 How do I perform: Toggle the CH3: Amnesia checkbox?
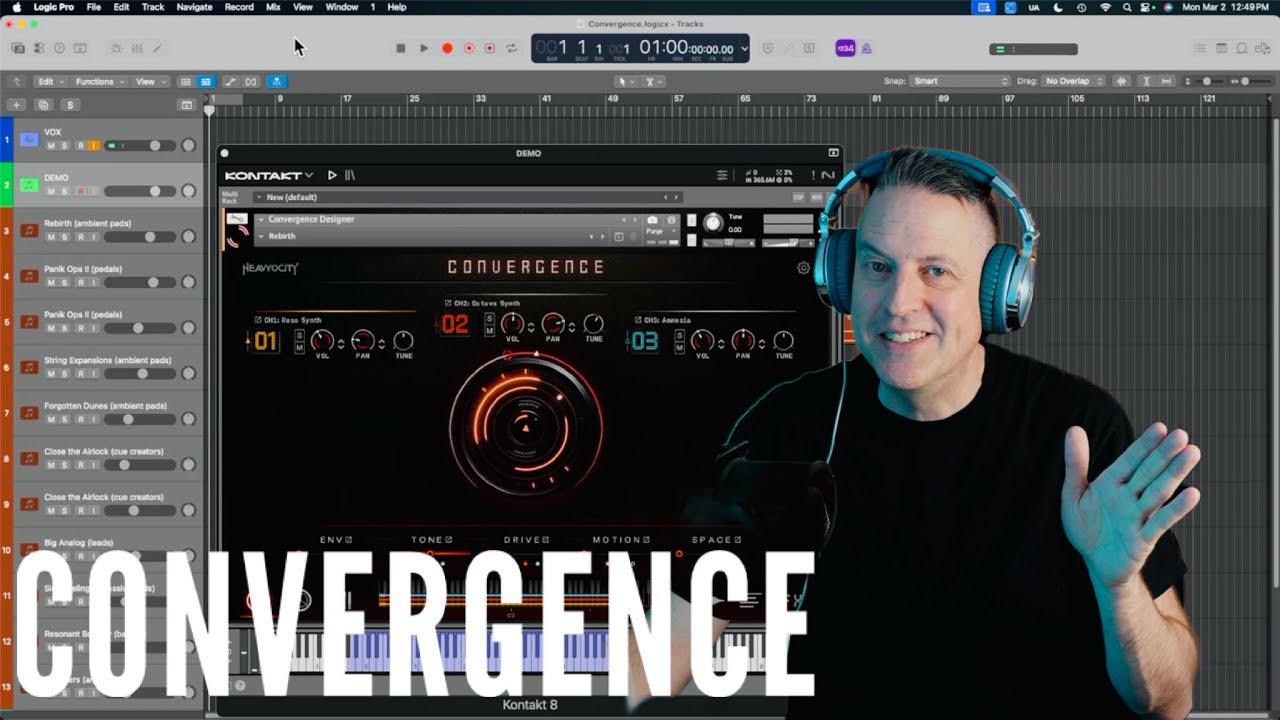pyautogui.click(x=638, y=320)
